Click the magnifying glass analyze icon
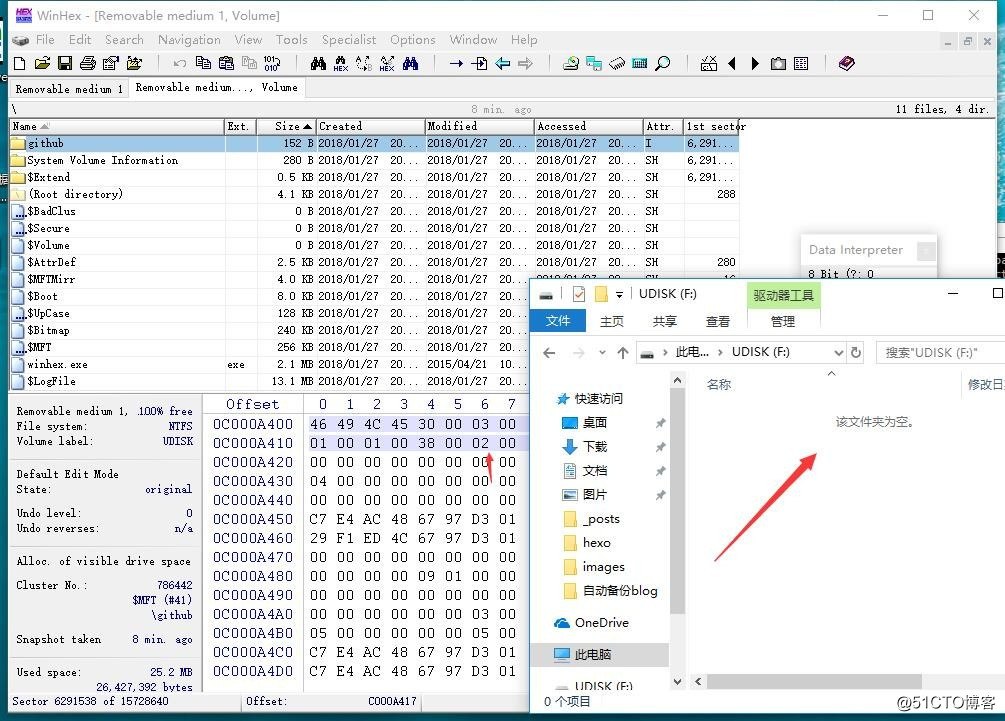1005x721 pixels. pyautogui.click(x=663, y=63)
